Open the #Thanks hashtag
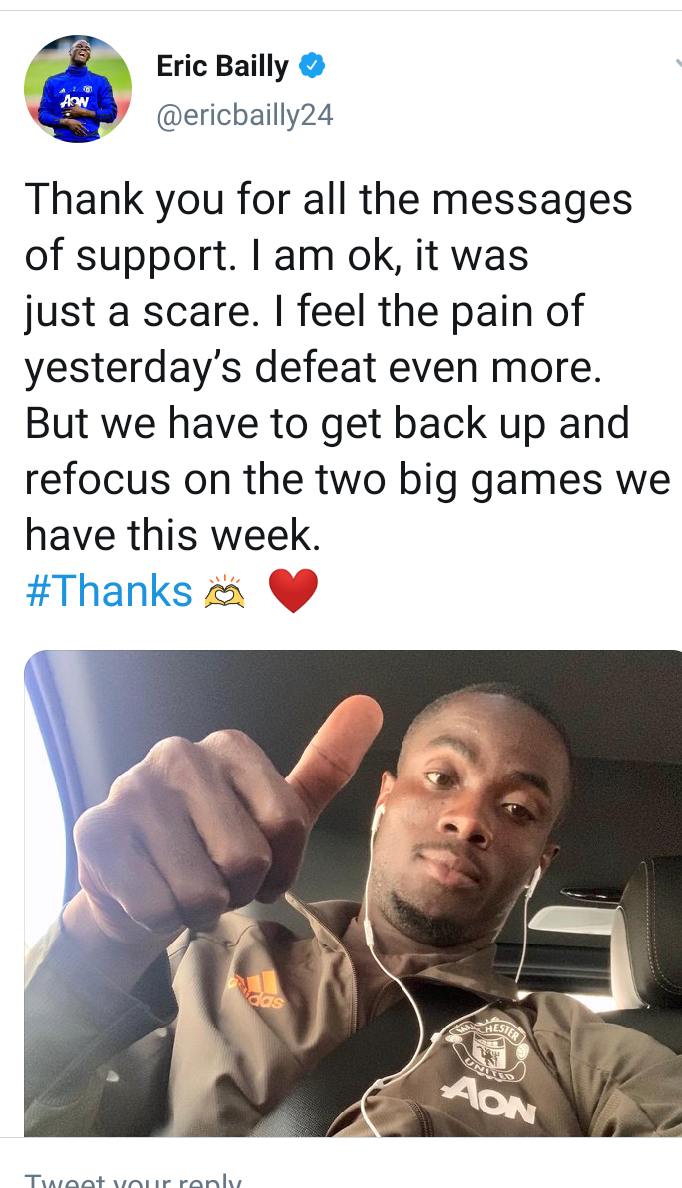 (109, 590)
